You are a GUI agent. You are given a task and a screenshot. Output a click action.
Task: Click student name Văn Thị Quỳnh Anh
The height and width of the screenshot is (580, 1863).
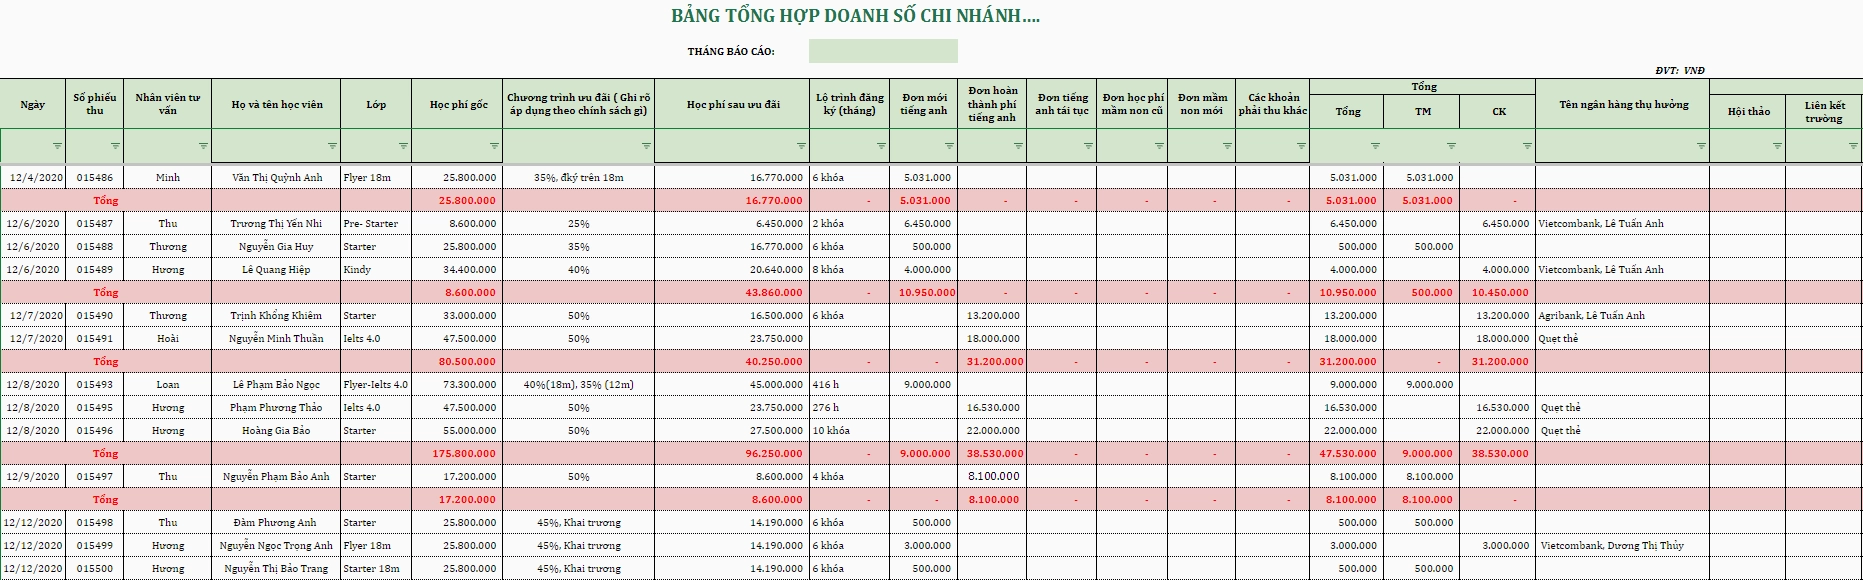(x=277, y=177)
